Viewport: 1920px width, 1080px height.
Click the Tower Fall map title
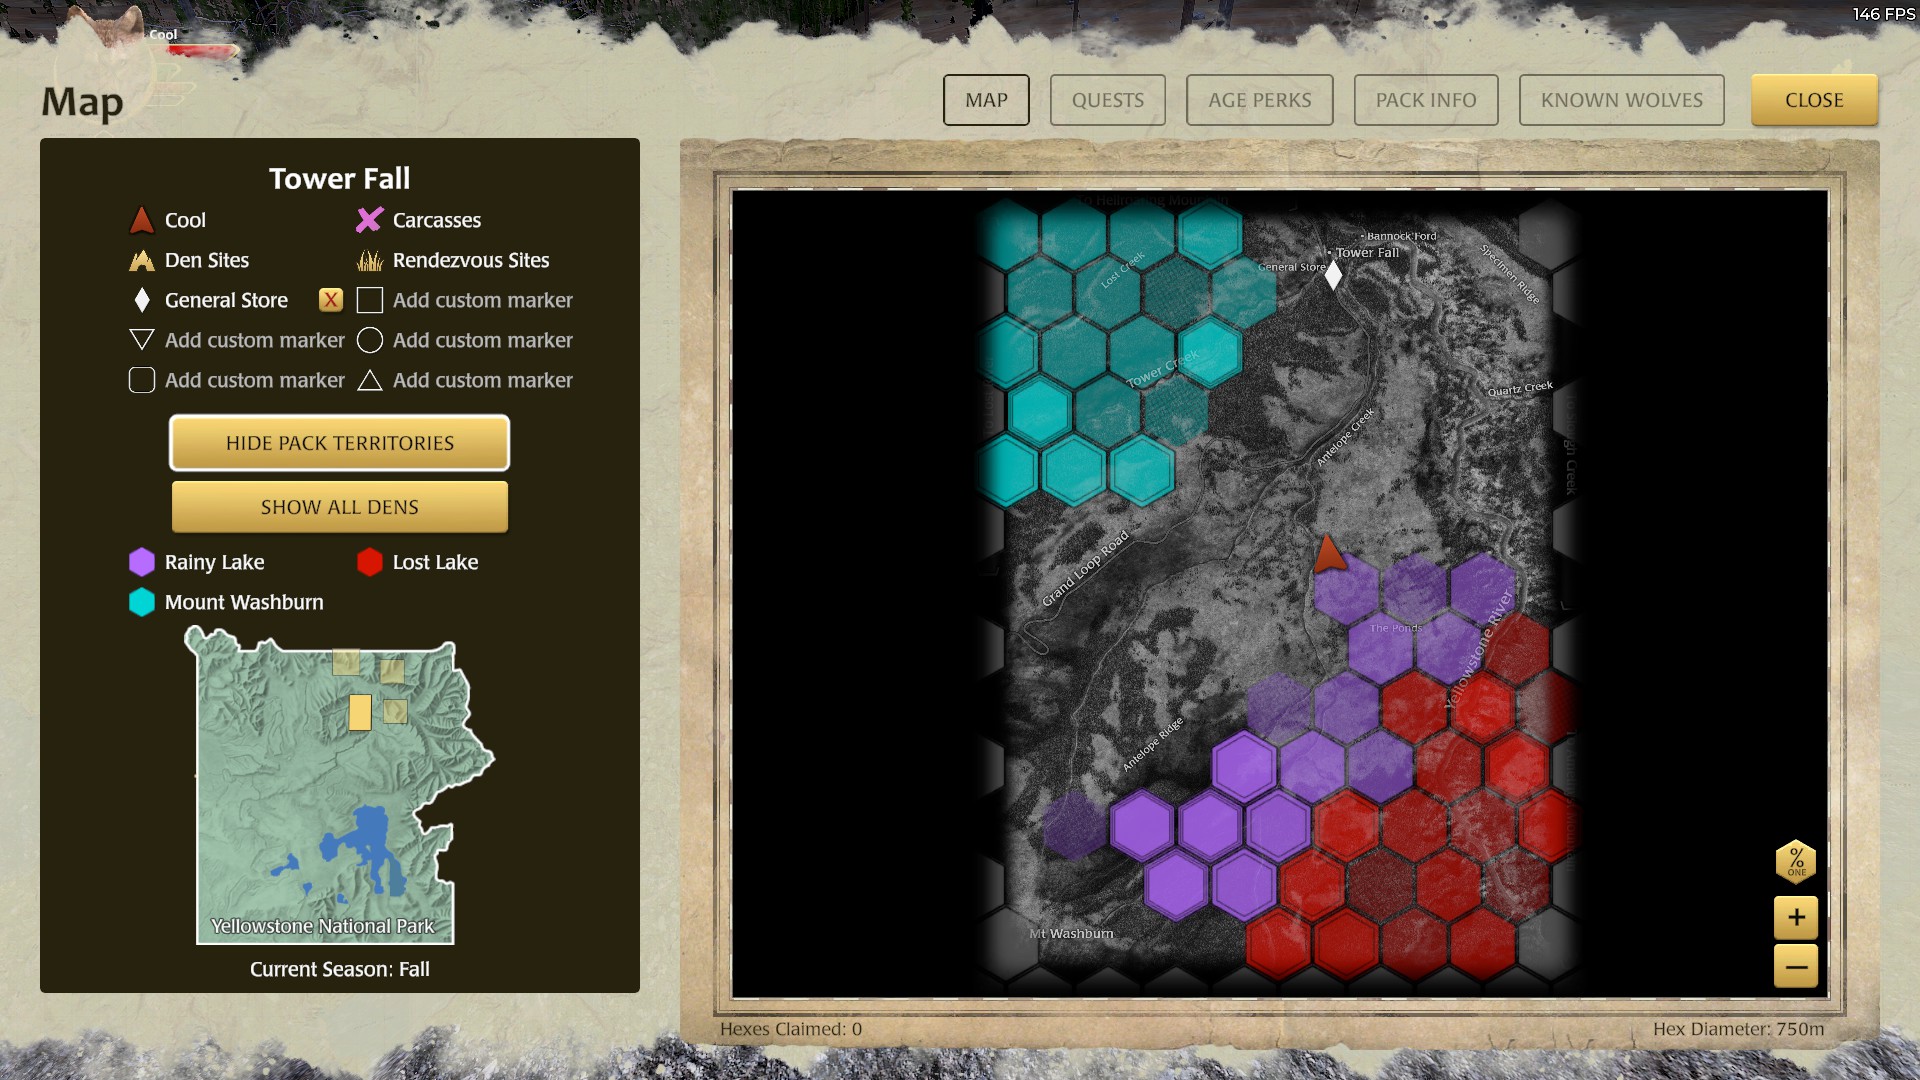[x=340, y=179]
